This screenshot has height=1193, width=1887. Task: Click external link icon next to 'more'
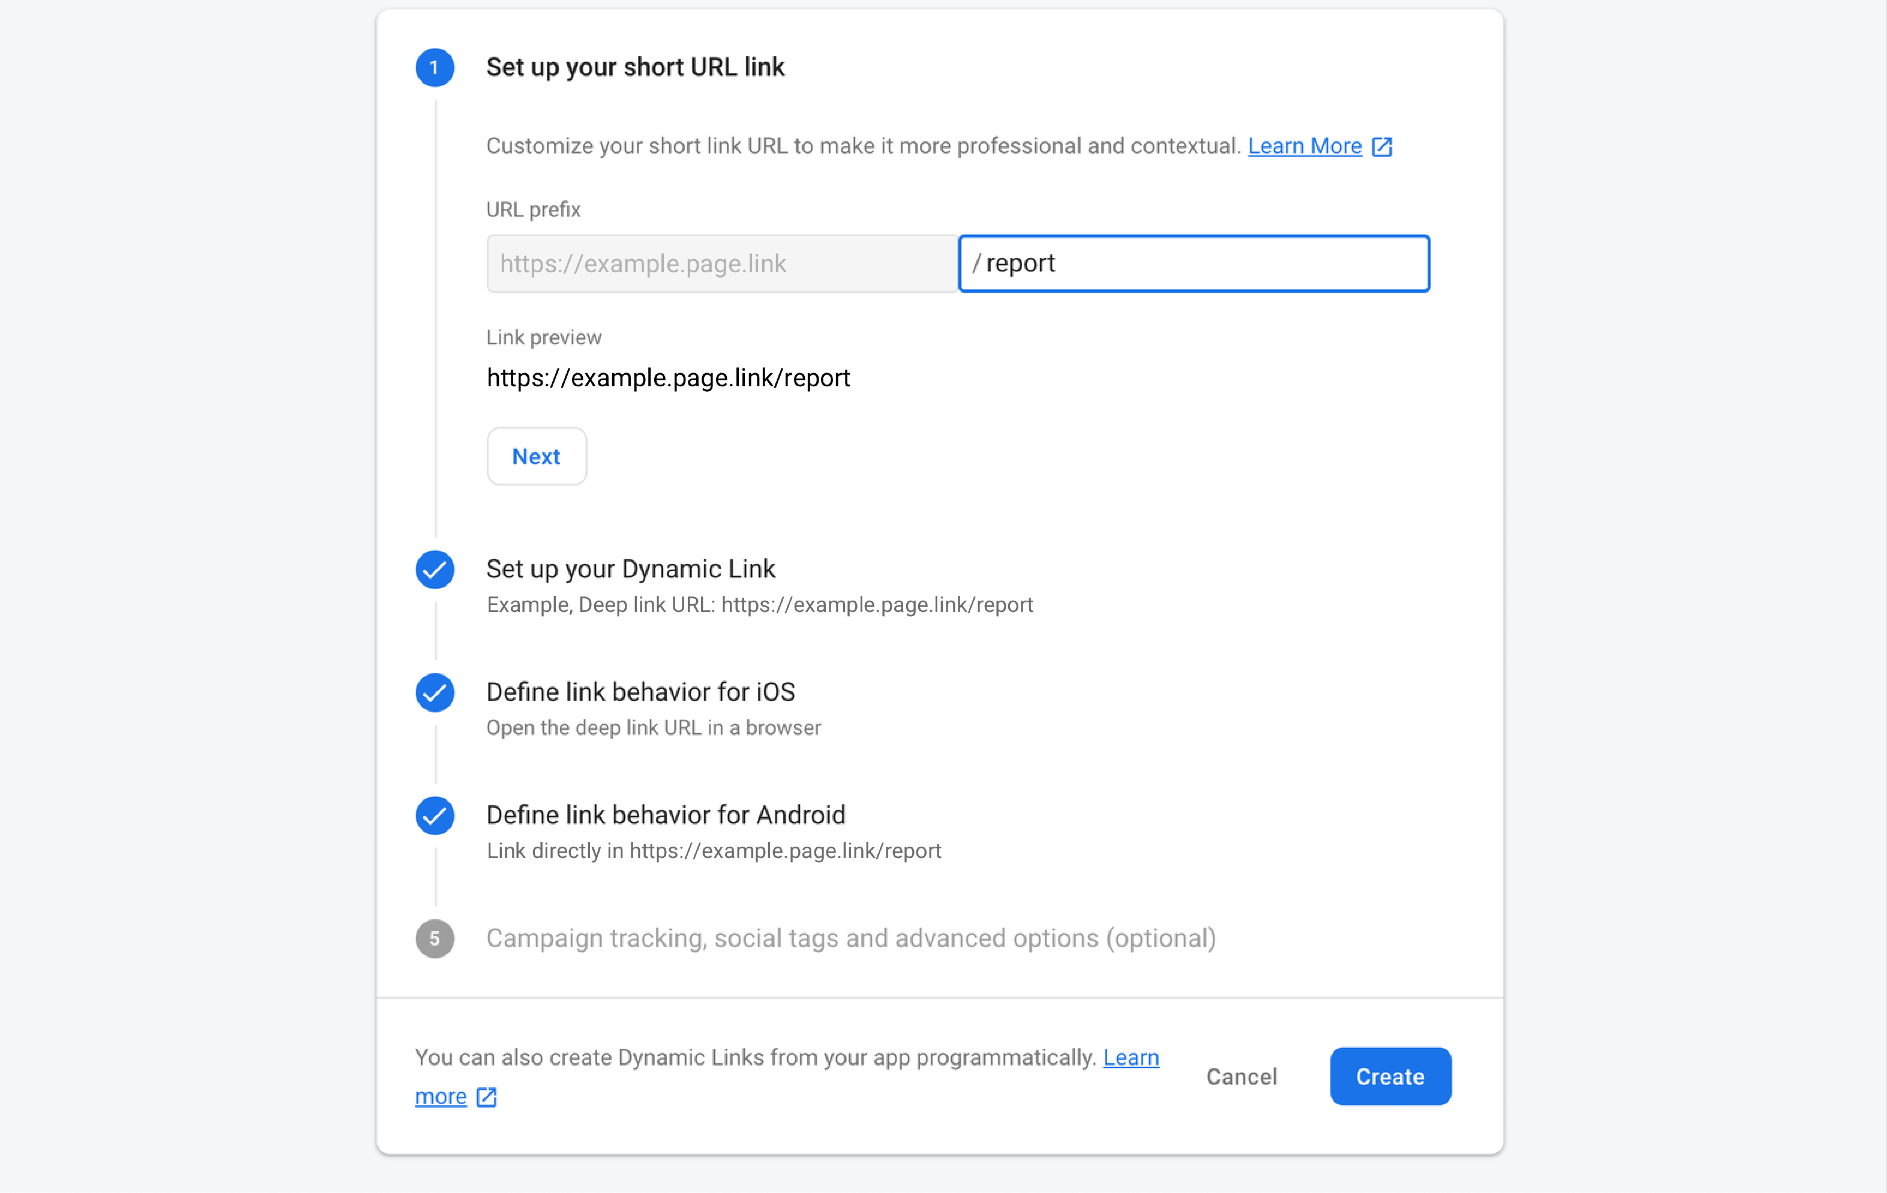click(486, 1098)
